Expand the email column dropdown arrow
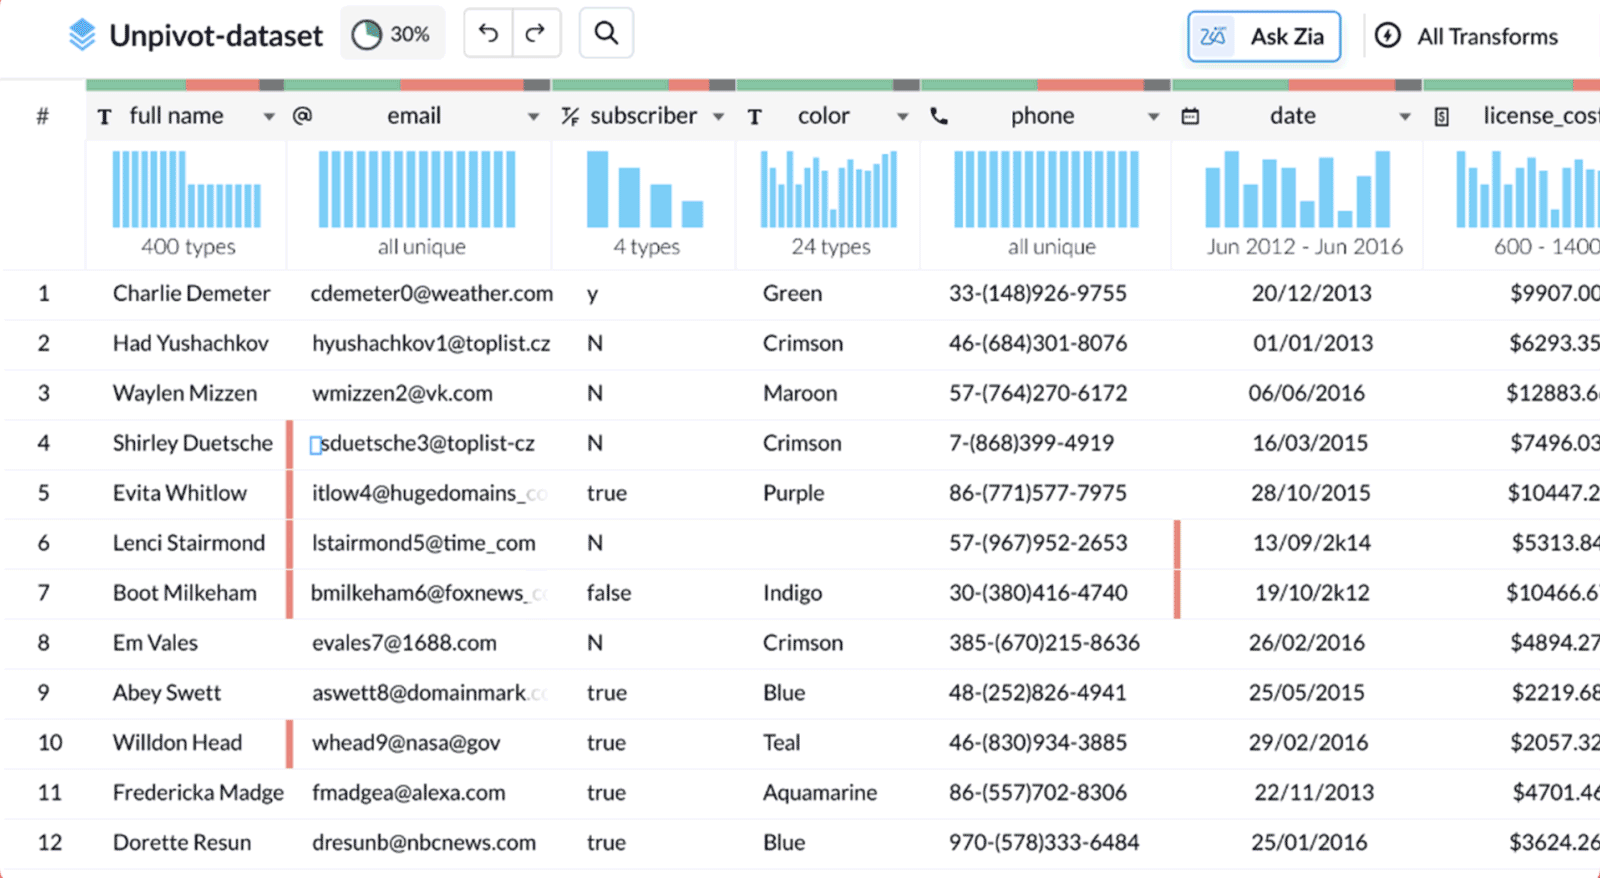Viewport: 1600px width, 878px height. pos(534,117)
